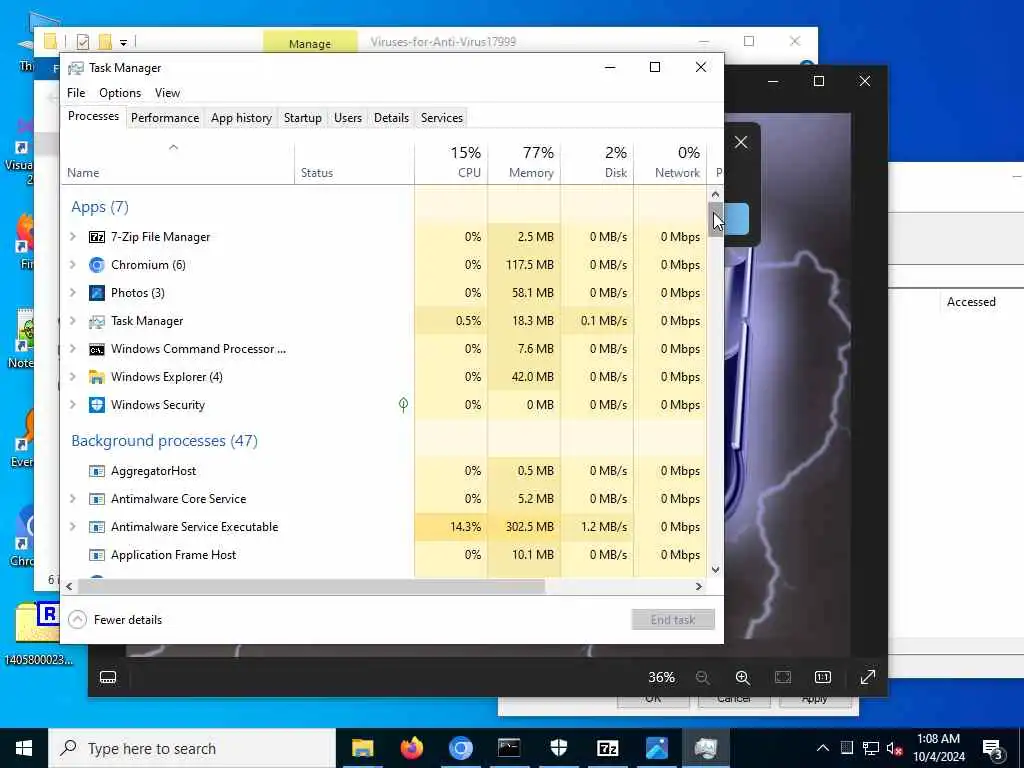Click the Status column header
Screen dimensions: 1024x768
355,162
